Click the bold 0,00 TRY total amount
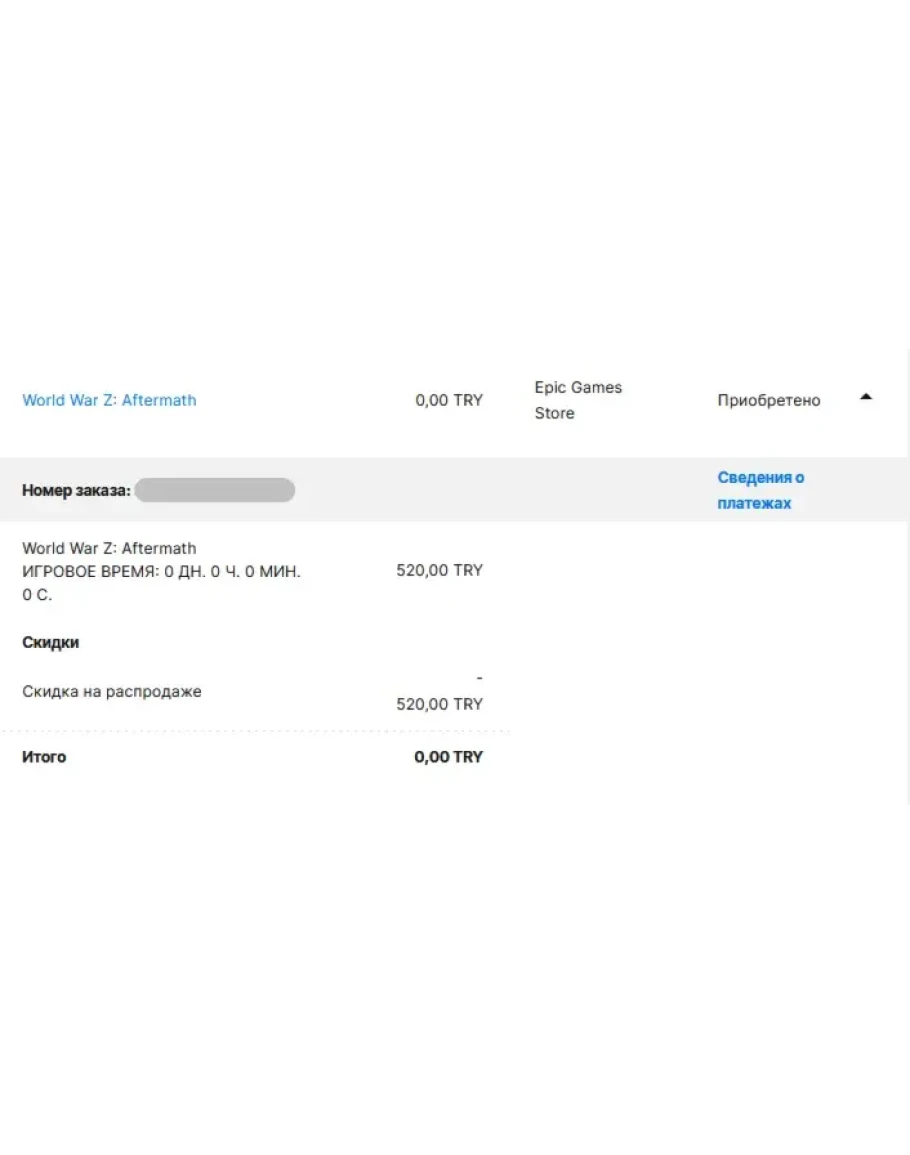Viewport: 910px width, 1155px height. [448, 757]
